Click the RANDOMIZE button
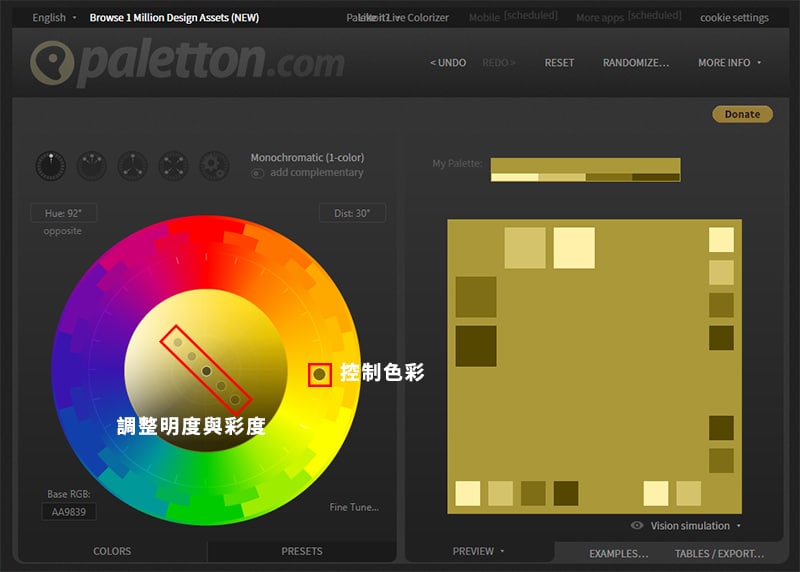Screen dimensions: 800x572 (636, 63)
